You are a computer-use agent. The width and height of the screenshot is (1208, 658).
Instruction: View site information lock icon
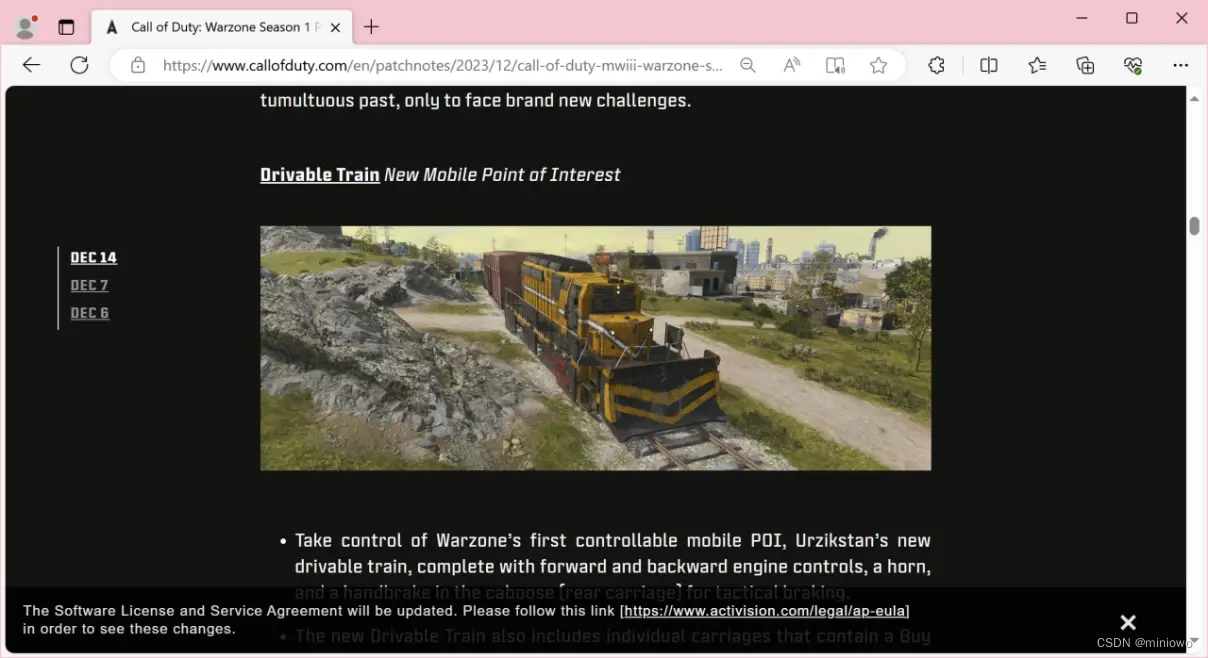click(x=138, y=65)
